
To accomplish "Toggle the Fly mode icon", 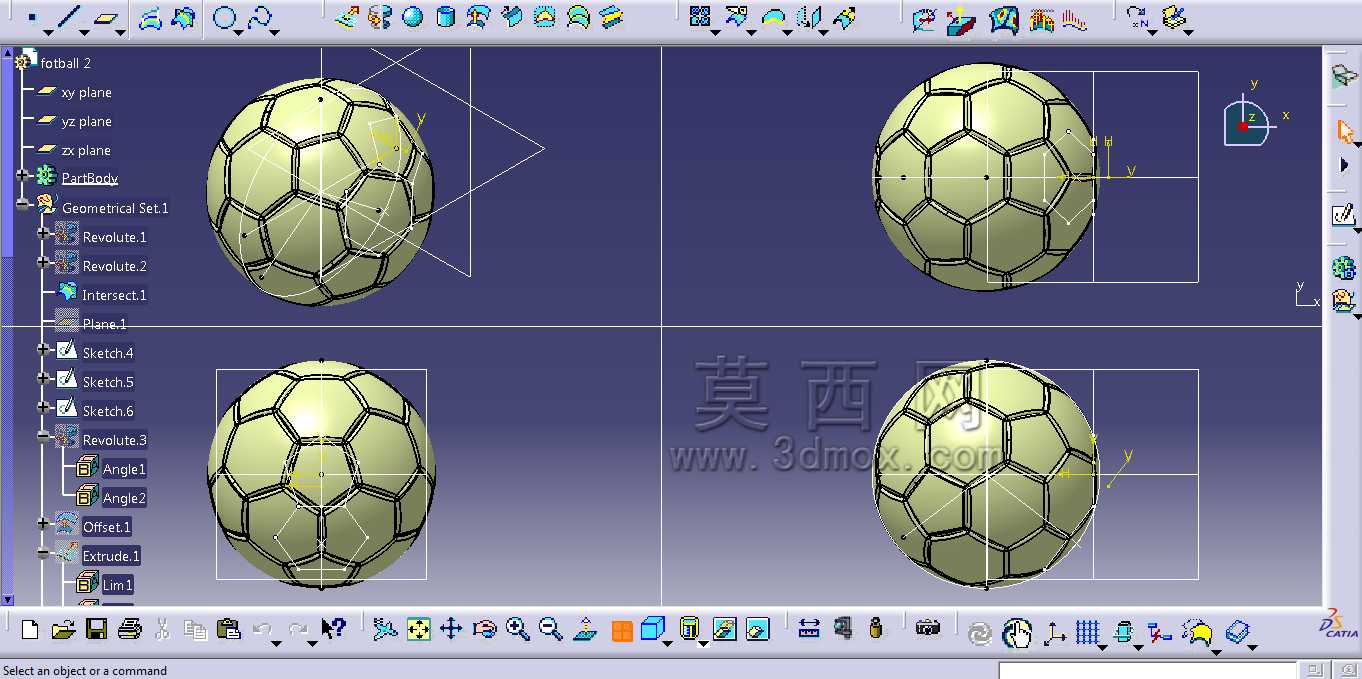I will (385, 629).
